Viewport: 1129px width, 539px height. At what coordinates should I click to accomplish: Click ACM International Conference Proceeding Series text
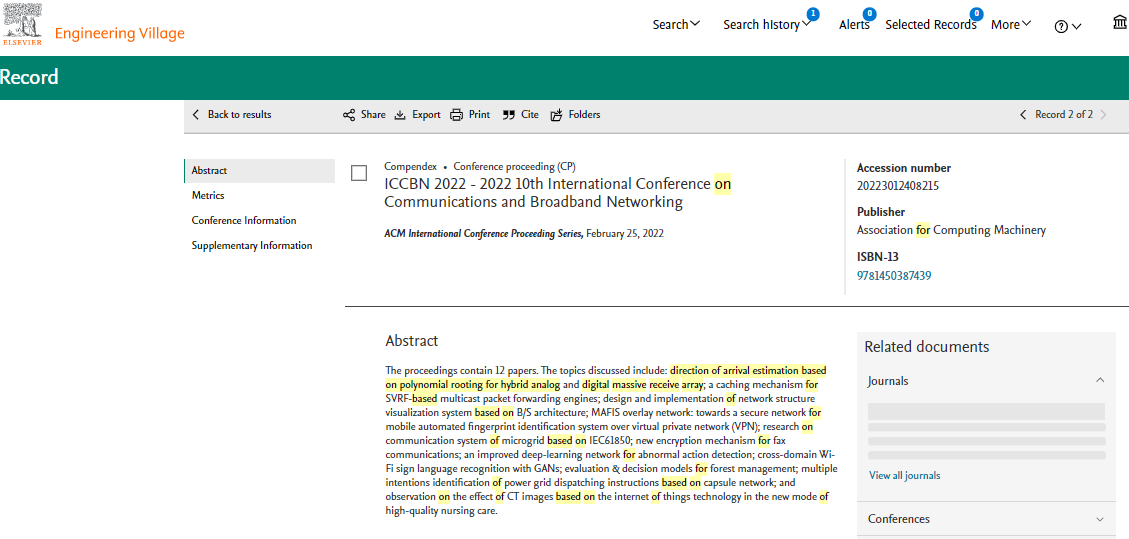(484, 233)
